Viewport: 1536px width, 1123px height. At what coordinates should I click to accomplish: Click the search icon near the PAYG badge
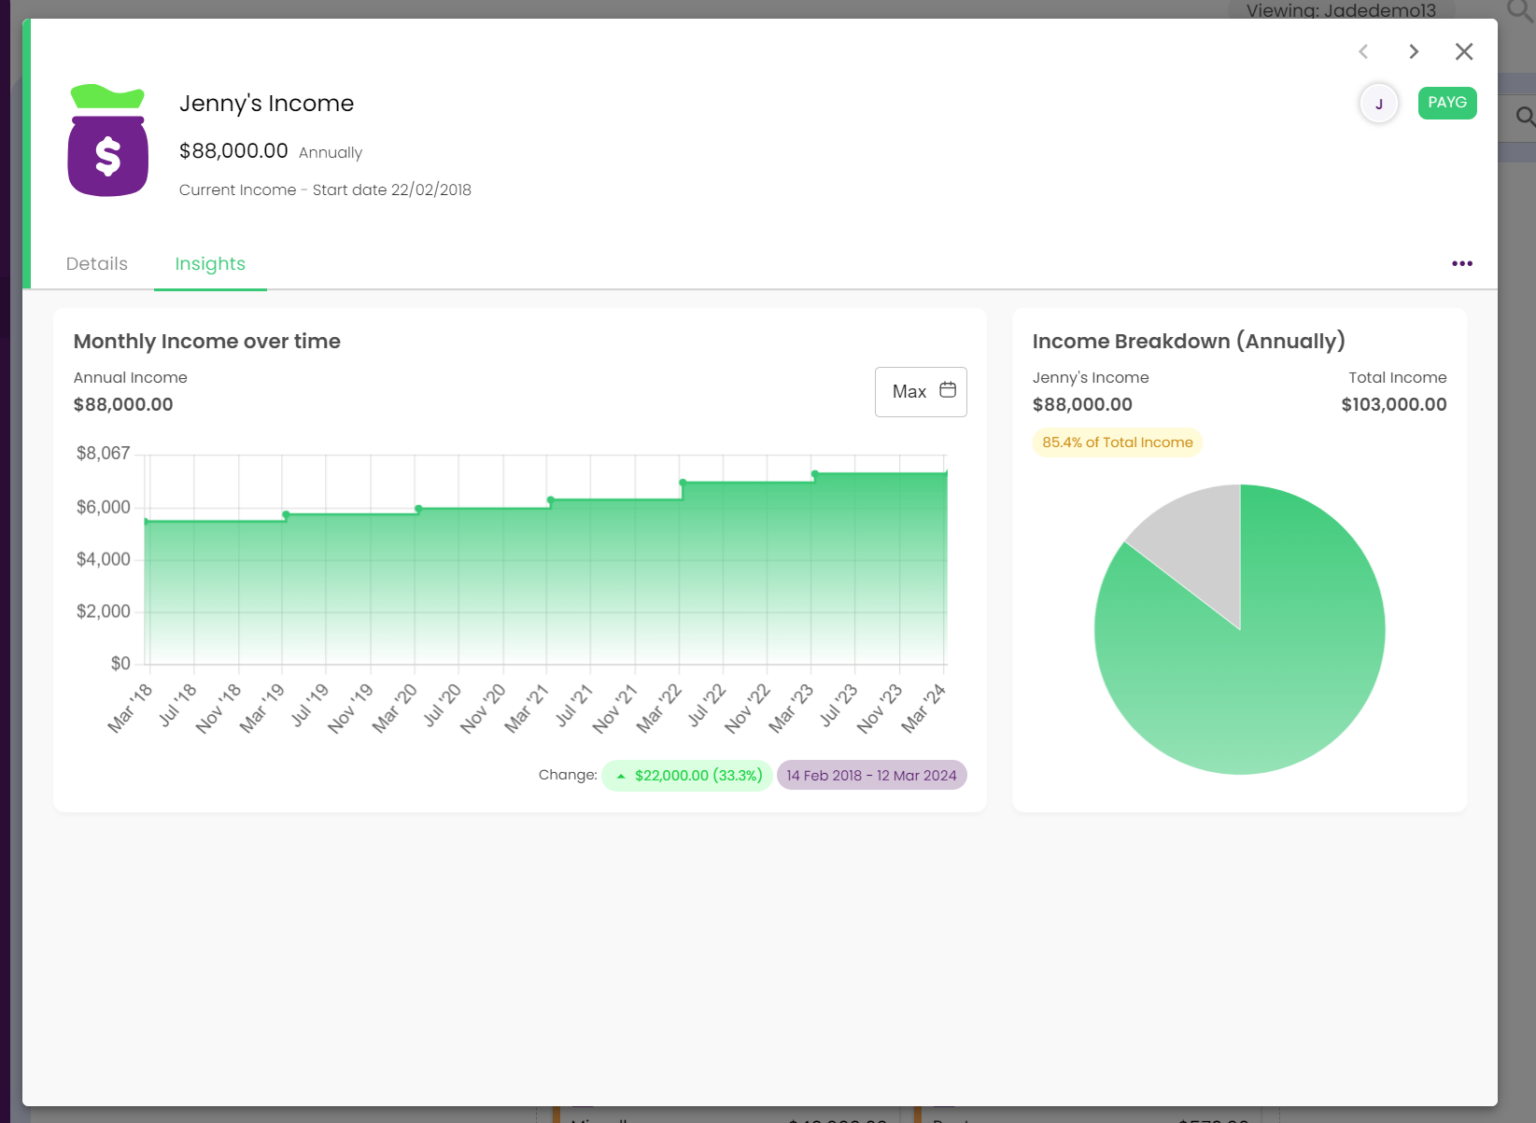click(1523, 116)
